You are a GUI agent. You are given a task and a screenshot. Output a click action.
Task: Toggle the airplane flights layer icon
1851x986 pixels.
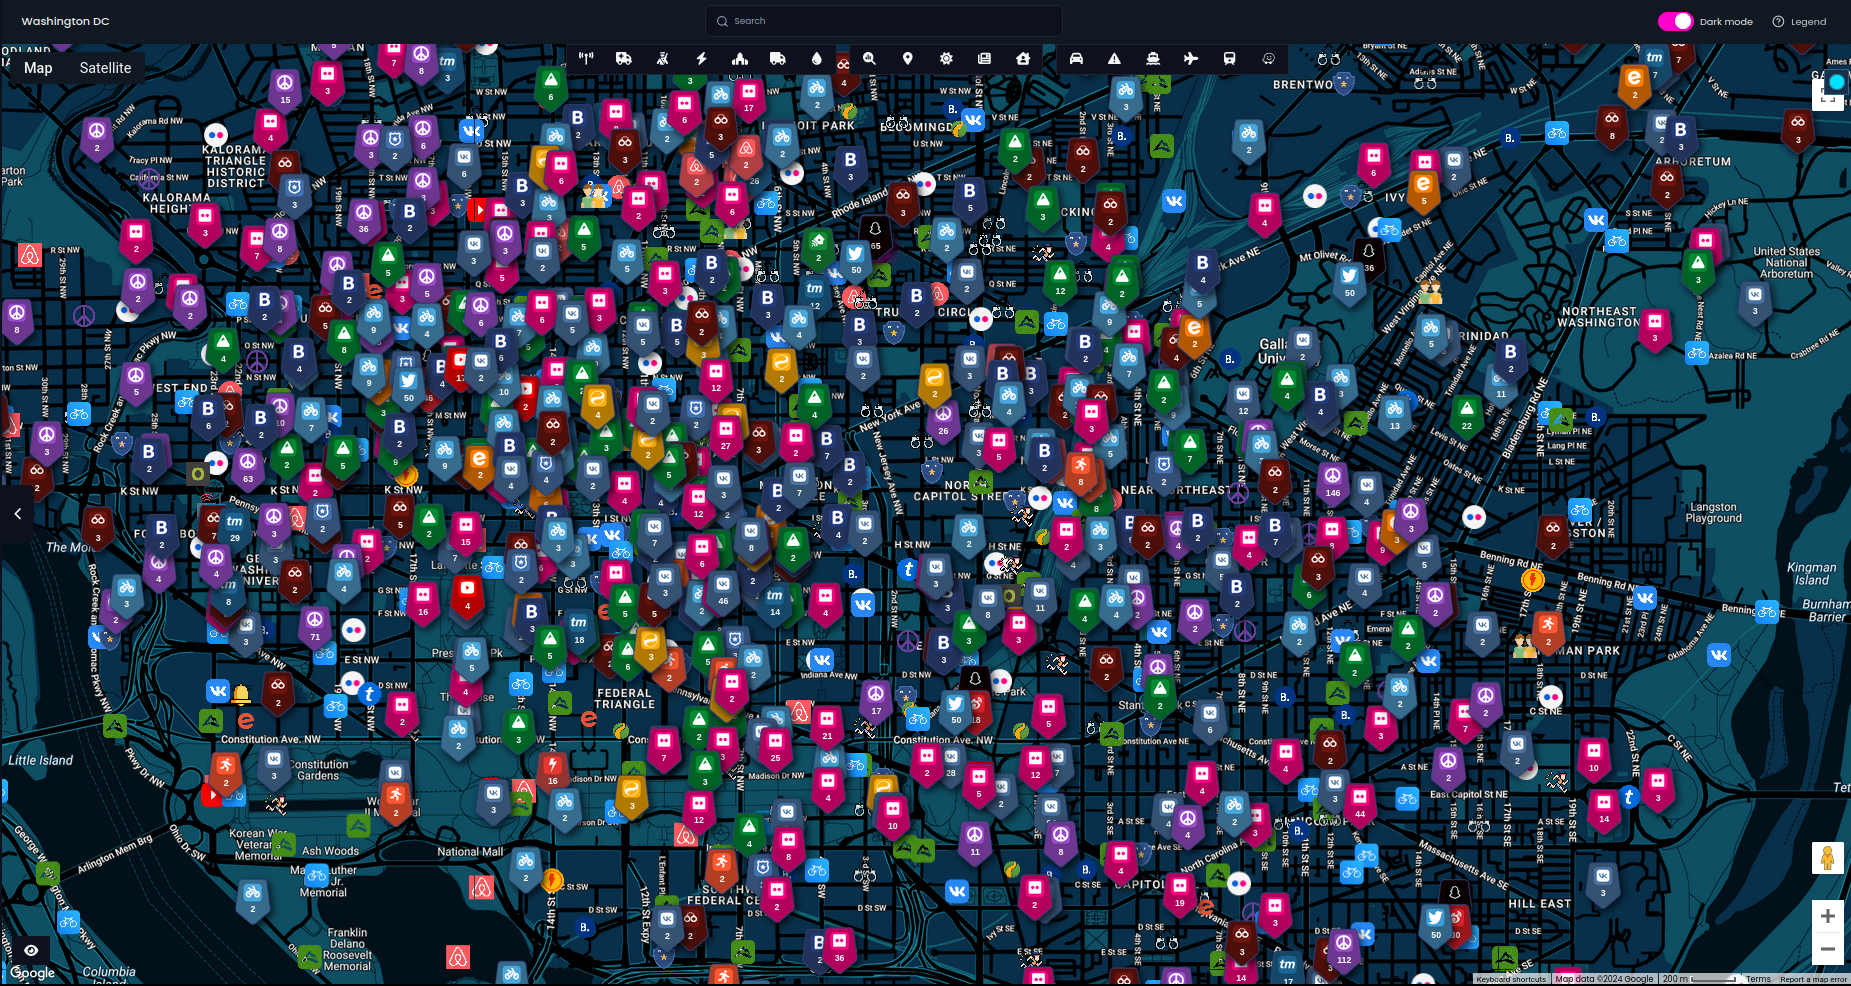(1191, 59)
